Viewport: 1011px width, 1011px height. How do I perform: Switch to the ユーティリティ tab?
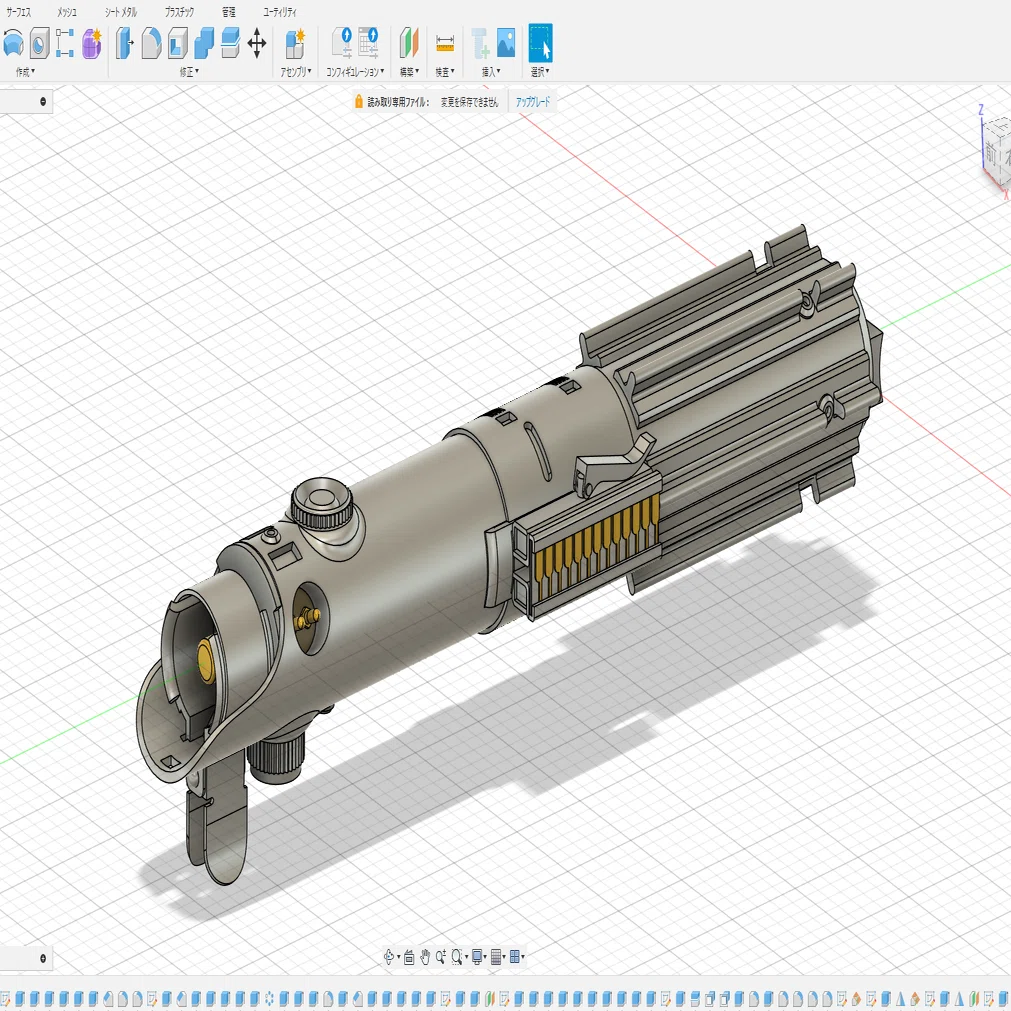(280, 12)
